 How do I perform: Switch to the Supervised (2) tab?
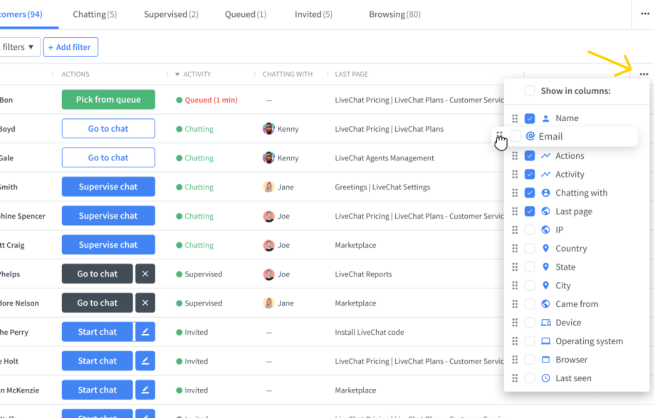pos(171,14)
